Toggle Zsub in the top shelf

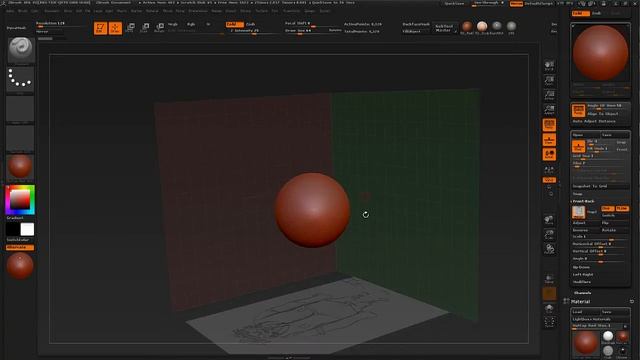click(251, 24)
